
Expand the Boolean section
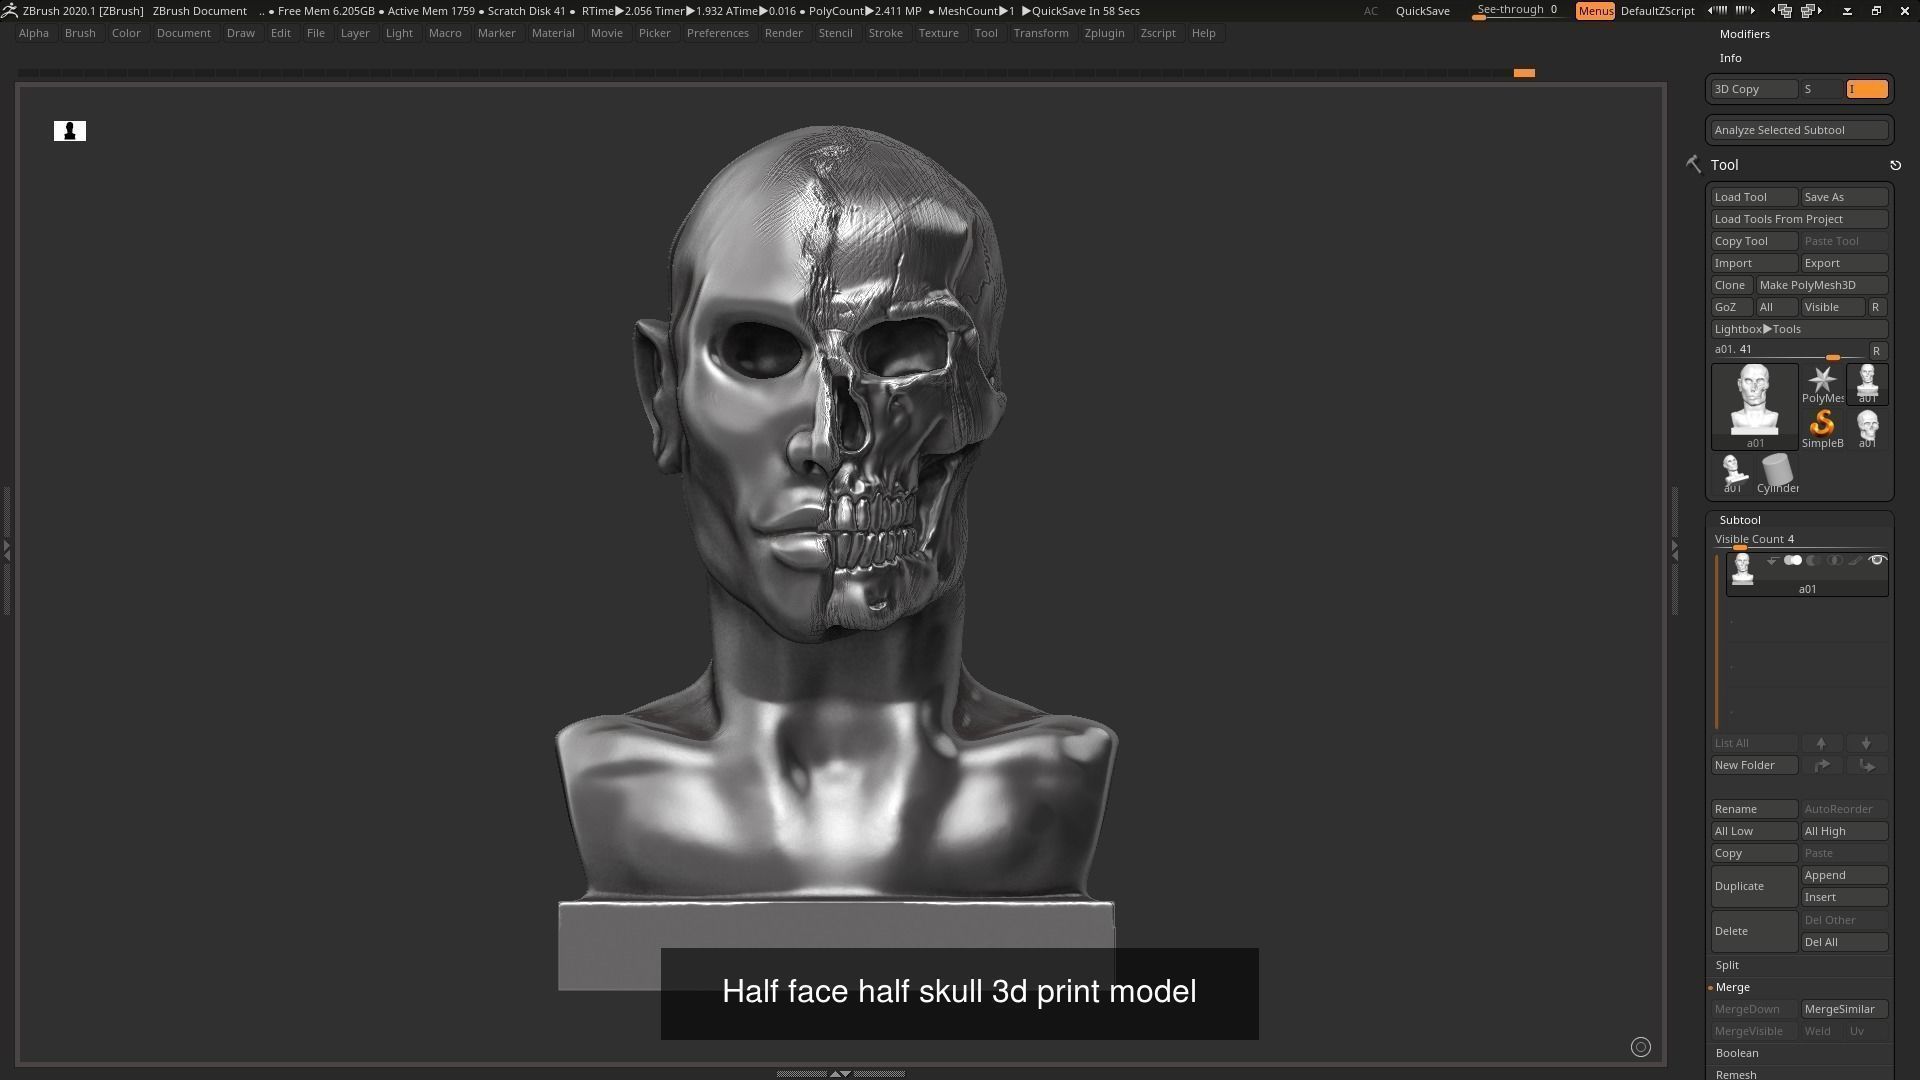click(1737, 1053)
